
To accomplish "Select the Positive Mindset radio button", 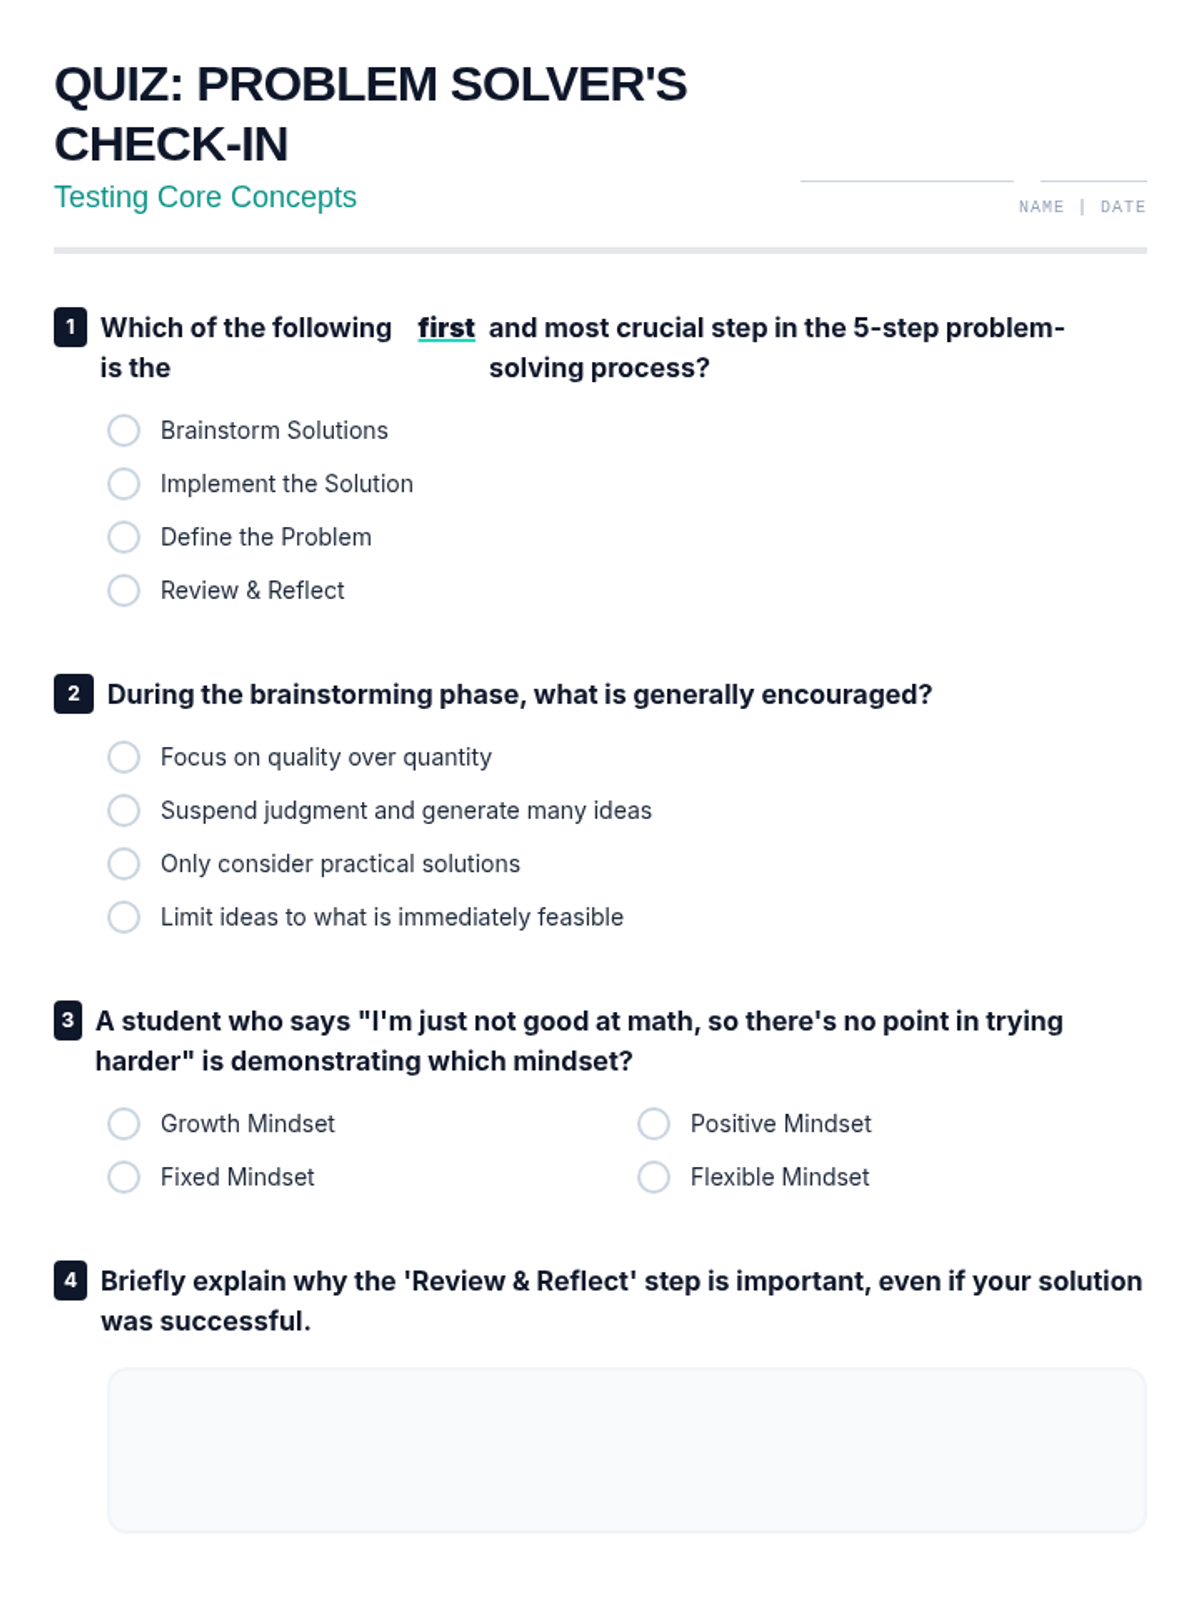I will 654,1124.
